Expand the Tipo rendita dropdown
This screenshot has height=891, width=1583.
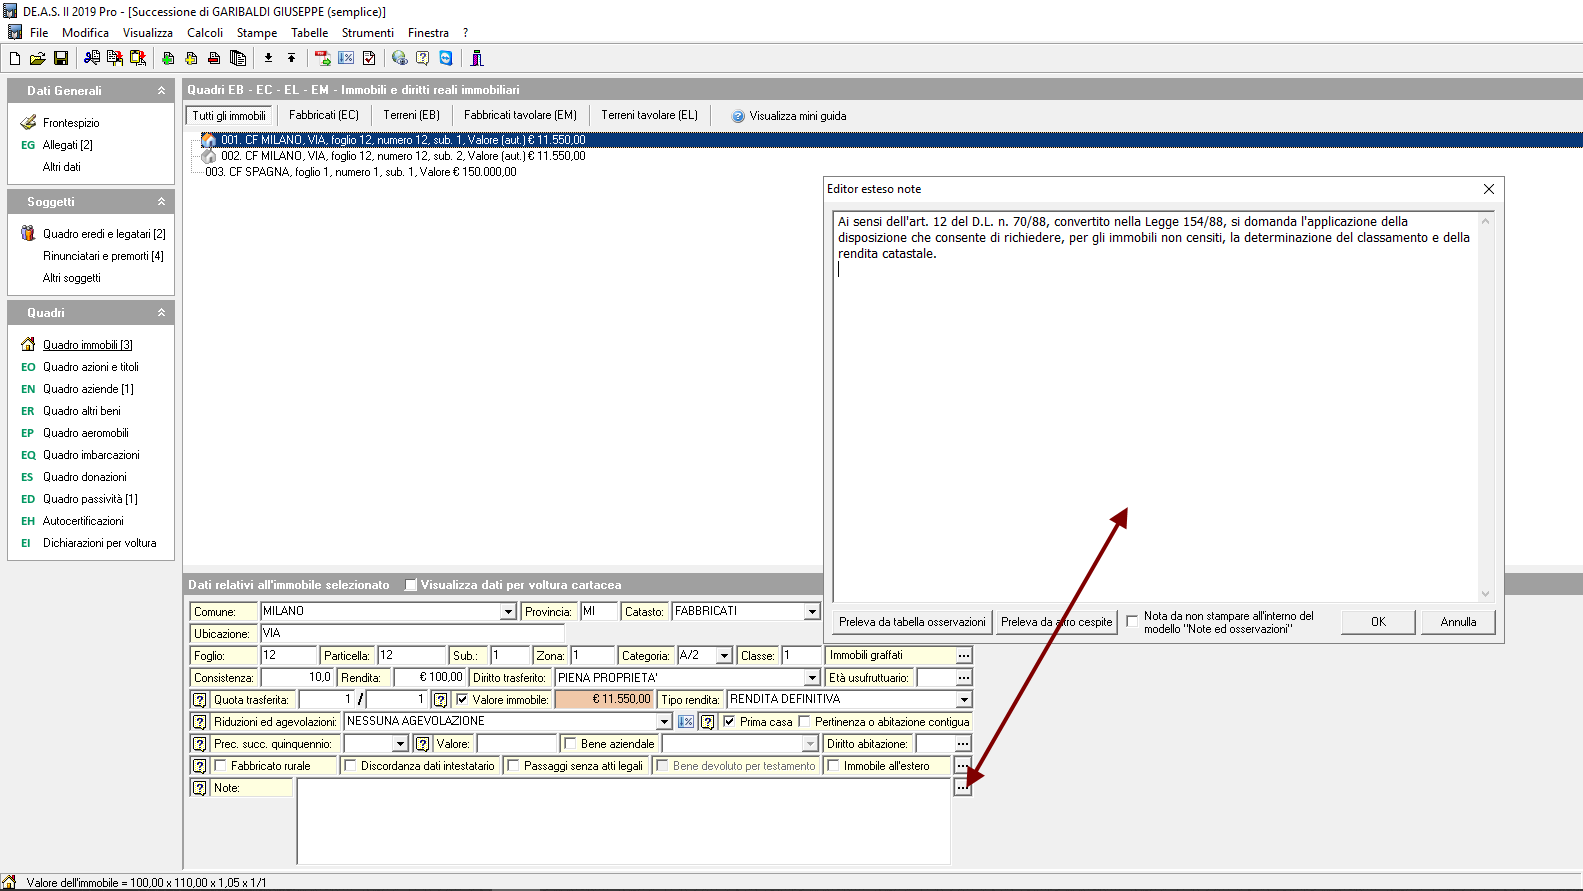[x=963, y=700]
